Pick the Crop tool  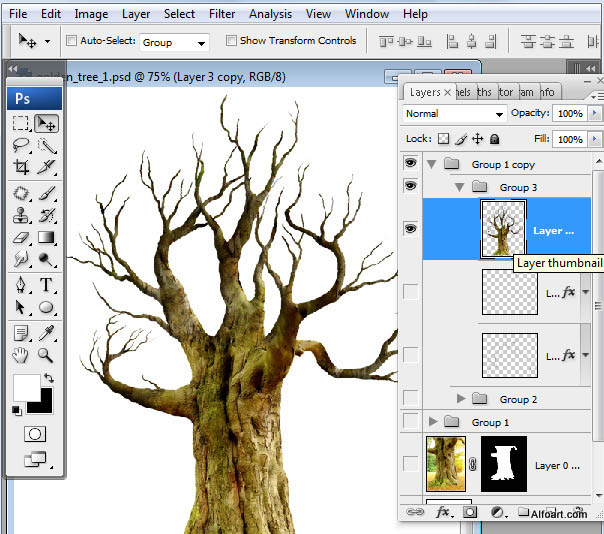[21, 167]
